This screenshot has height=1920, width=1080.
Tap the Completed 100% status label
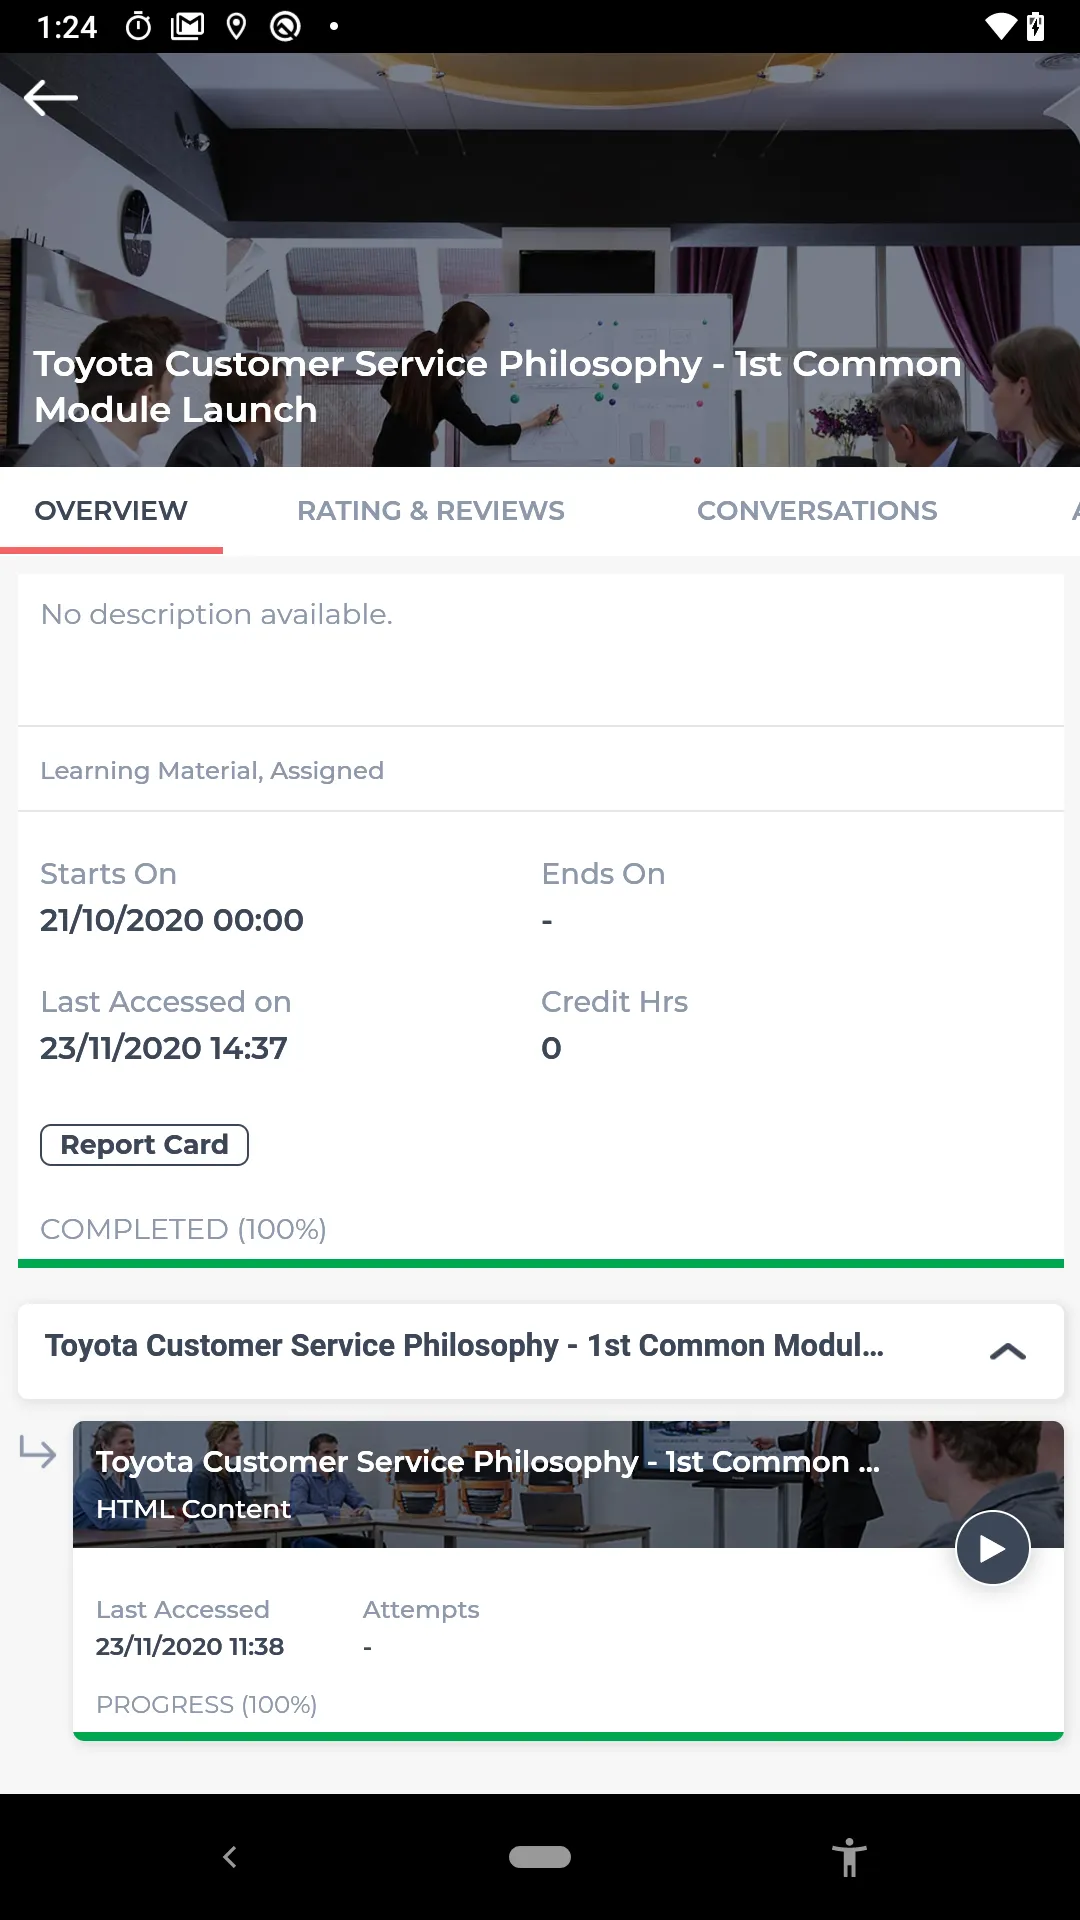click(183, 1229)
